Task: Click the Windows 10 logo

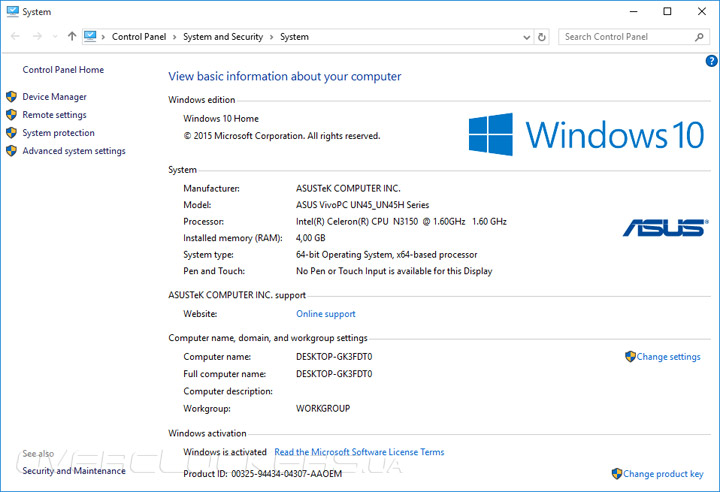Action: click(x=586, y=135)
